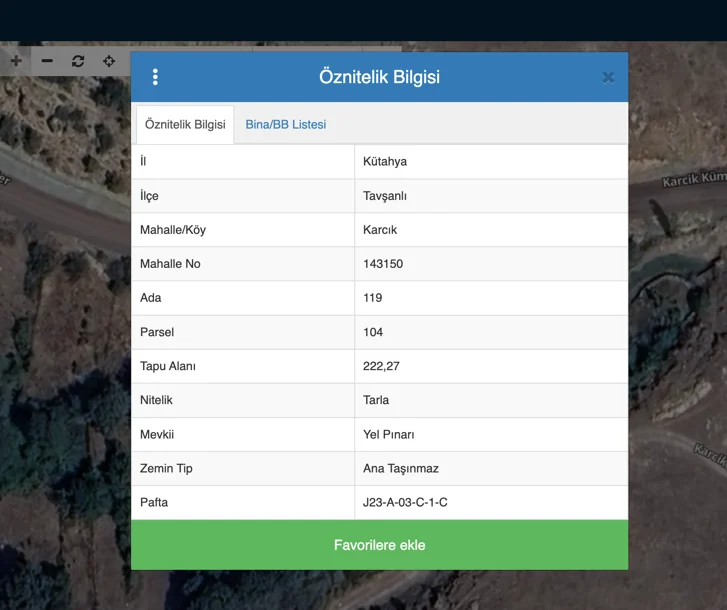Click the Zemin Tip value Ana Taşınmaz
The image size is (727, 610).
click(401, 468)
